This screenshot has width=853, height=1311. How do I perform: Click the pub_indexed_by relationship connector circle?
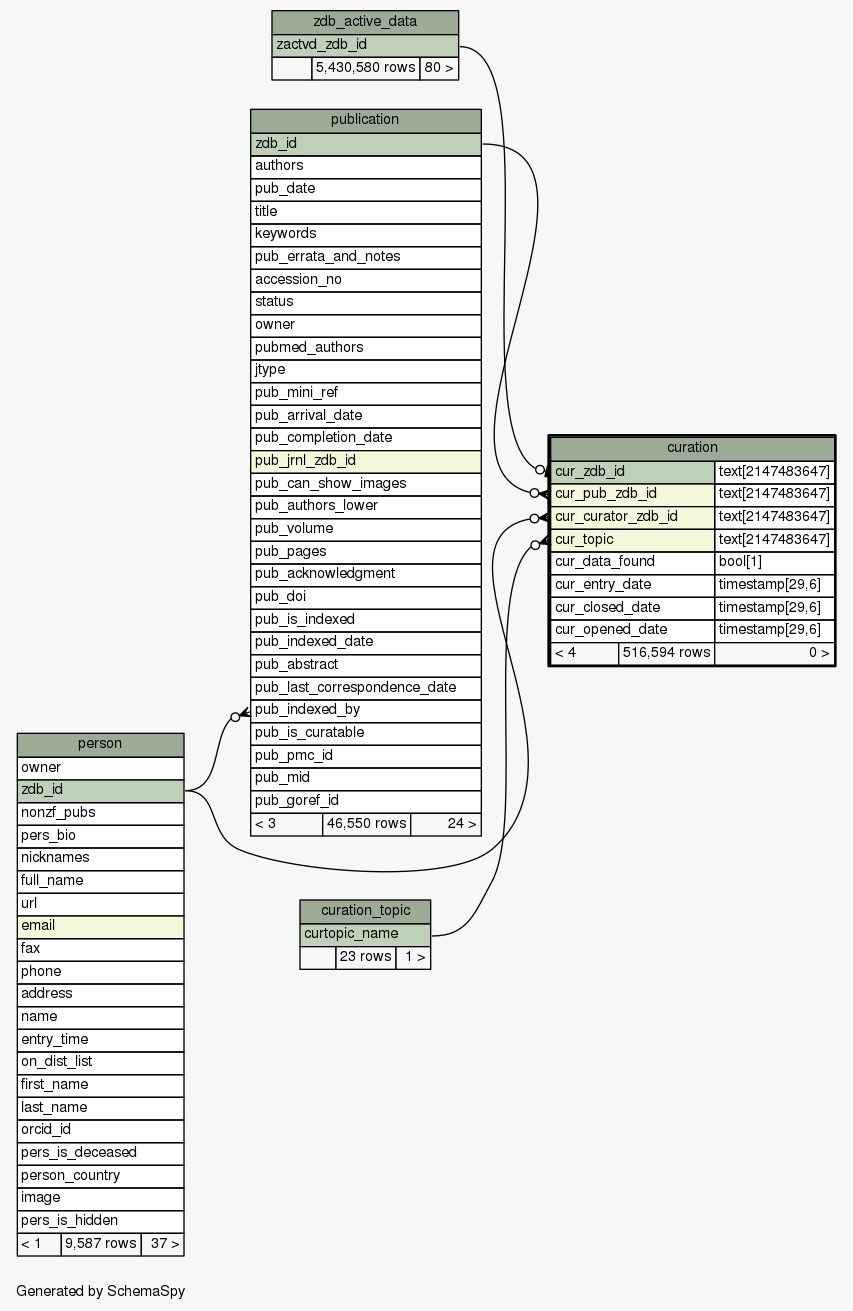click(235, 716)
